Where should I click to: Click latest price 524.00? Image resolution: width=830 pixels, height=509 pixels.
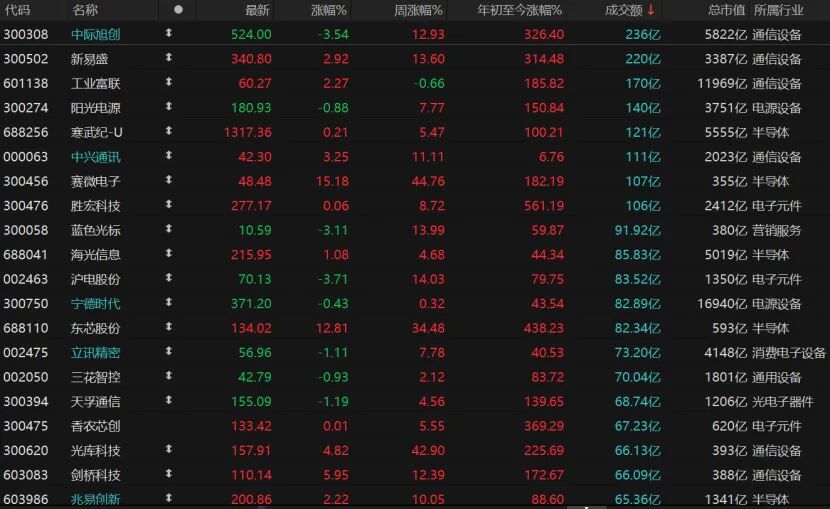tap(251, 34)
